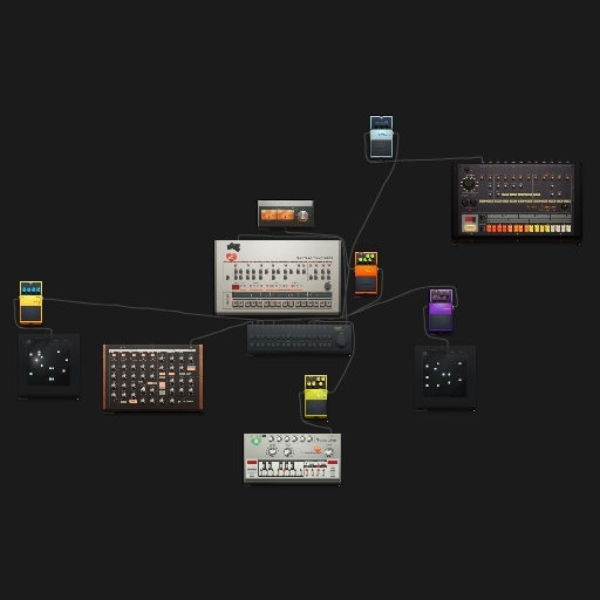Screen dimensions: 600x600
Task: Adjust the dark knob on white drum machine
Action: coord(328,286)
